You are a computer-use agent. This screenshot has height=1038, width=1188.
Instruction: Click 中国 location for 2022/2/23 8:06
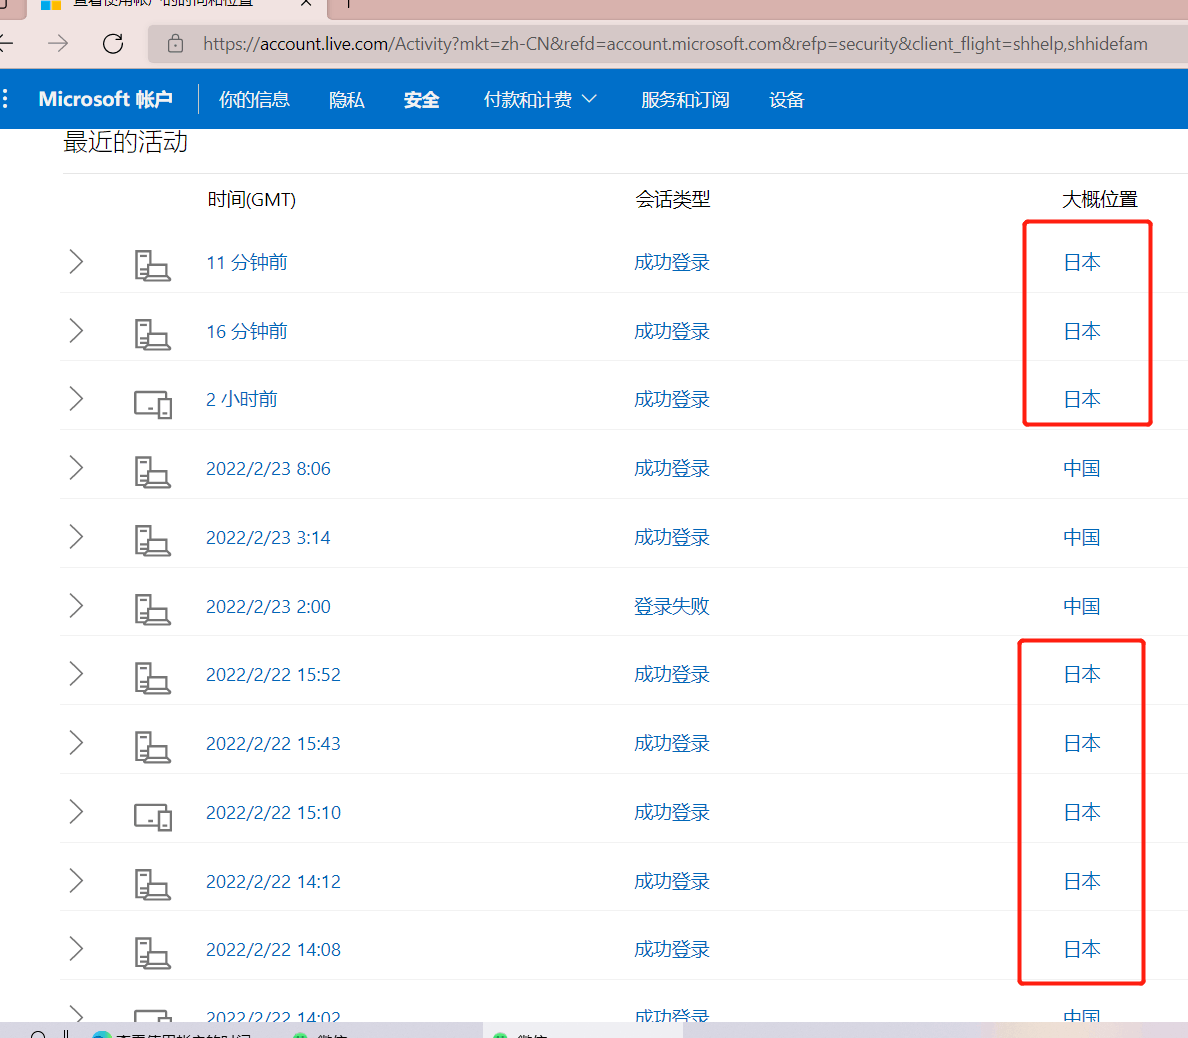(x=1081, y=468)
